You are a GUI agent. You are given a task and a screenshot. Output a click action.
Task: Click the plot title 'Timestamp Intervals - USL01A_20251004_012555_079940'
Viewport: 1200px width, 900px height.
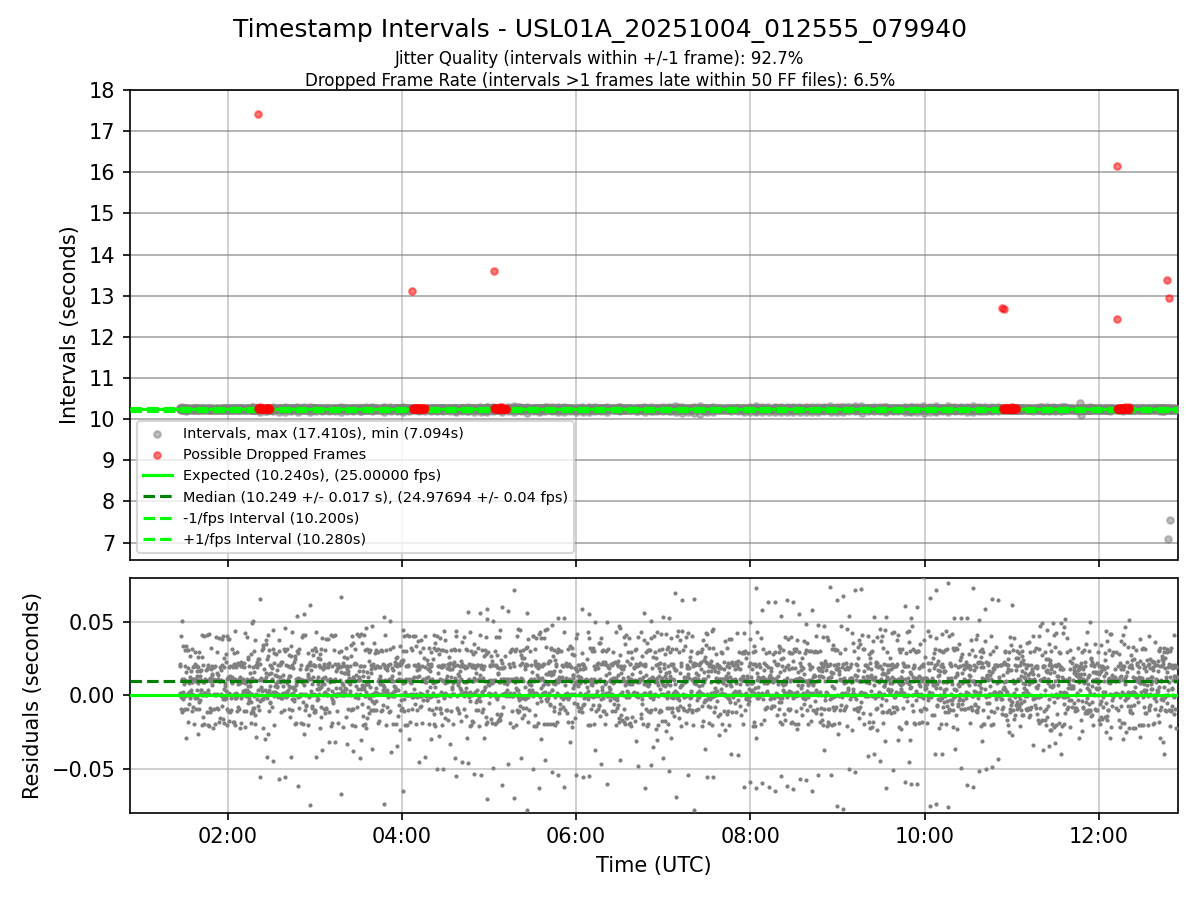pos(600,29)
